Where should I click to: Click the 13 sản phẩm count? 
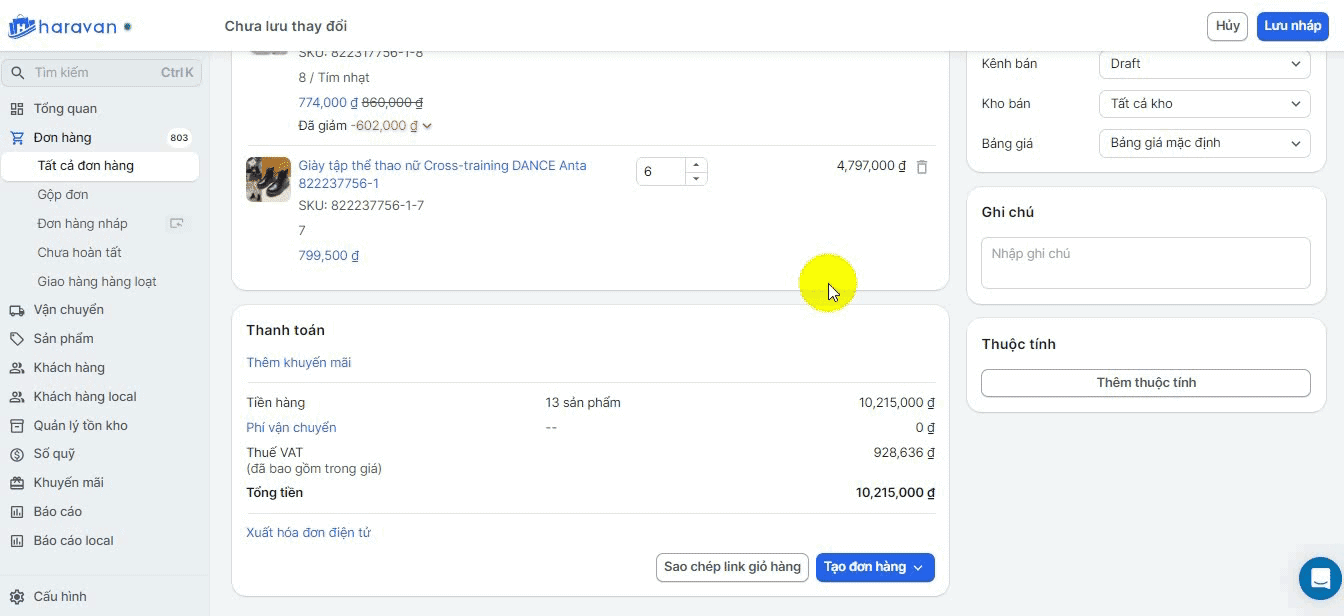tap(583, 403)
